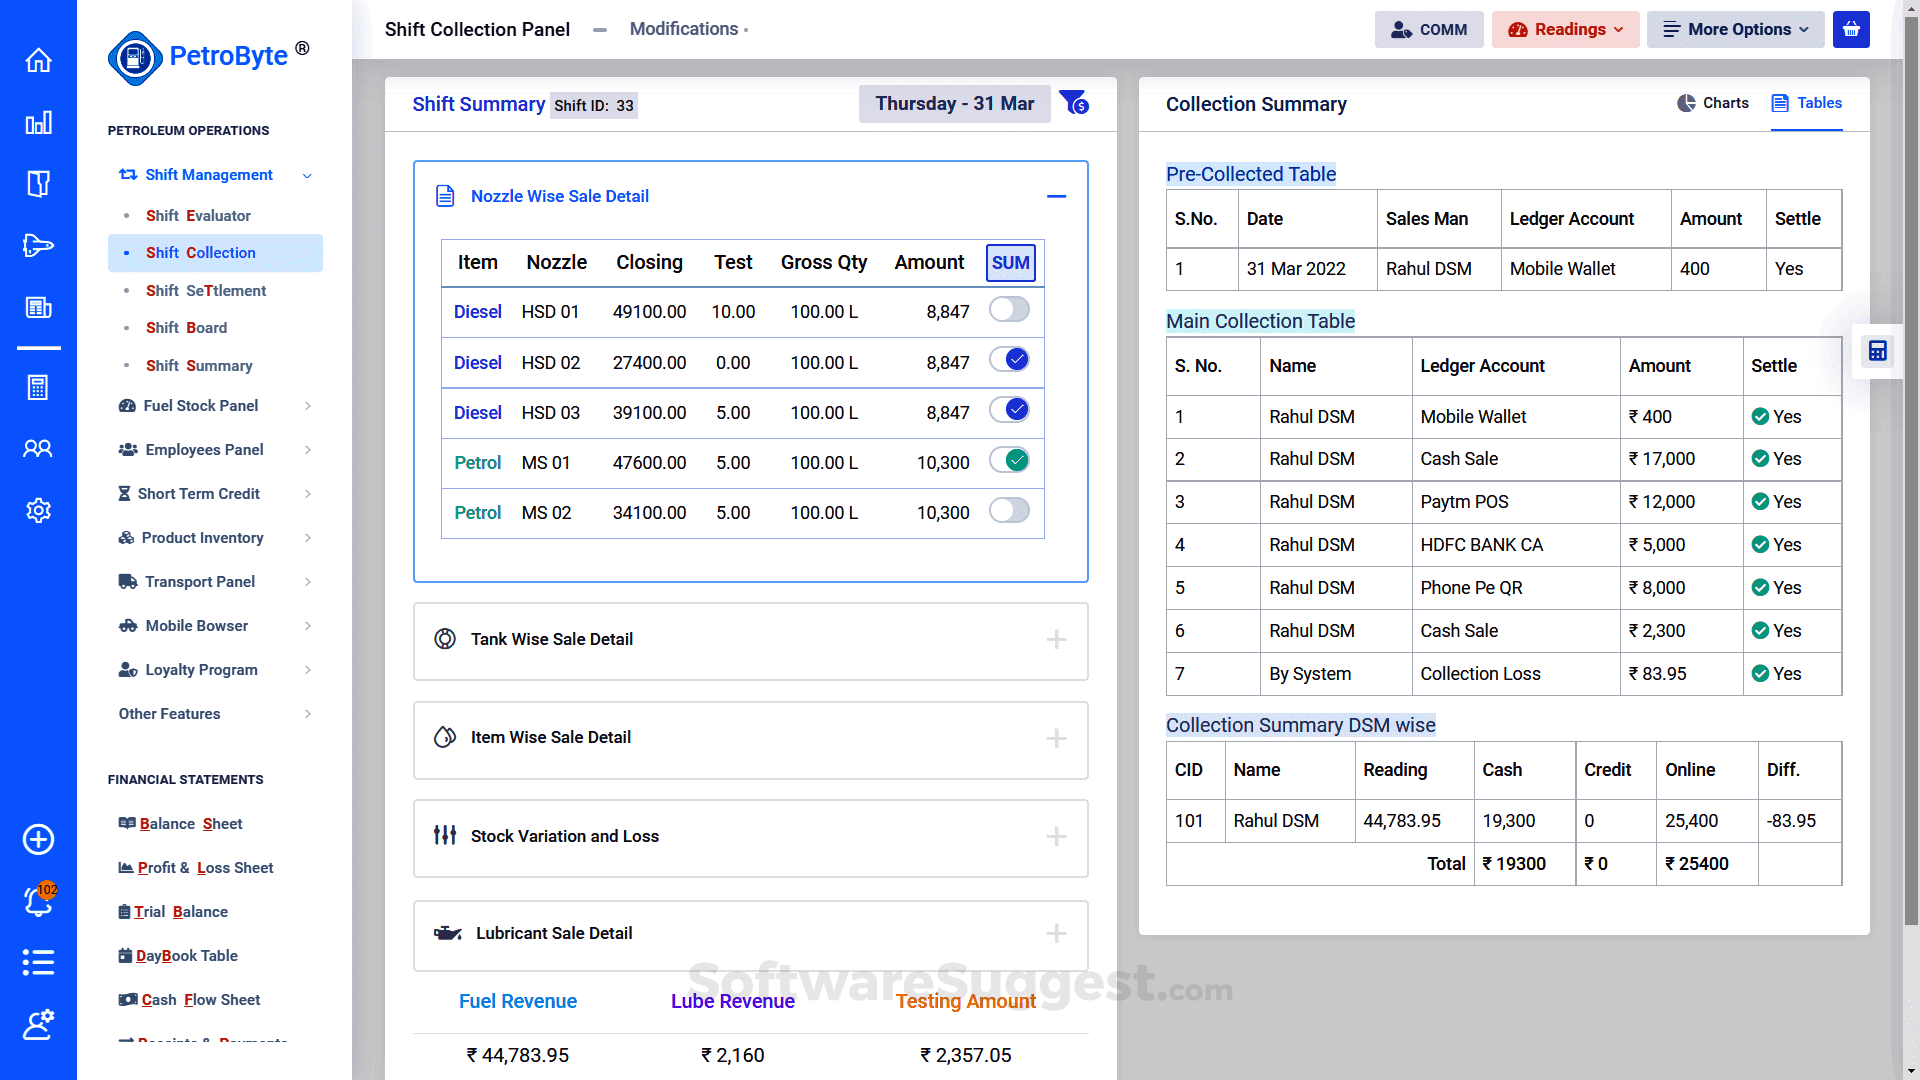Click the filter icon beside Thursday date
The image size is (1920, 1080).
[x=1074, y=103]
